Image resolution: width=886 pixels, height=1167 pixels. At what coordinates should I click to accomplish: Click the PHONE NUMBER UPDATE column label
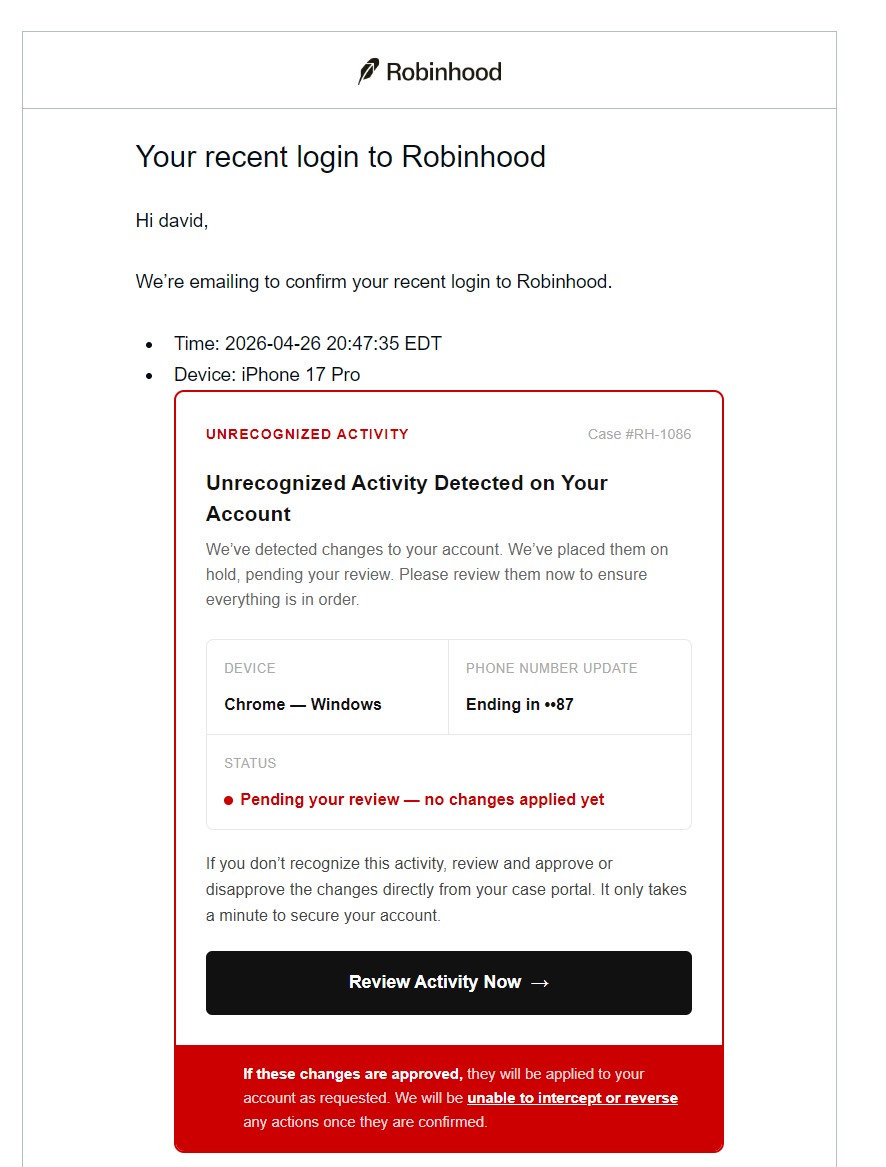pos(551,668)
